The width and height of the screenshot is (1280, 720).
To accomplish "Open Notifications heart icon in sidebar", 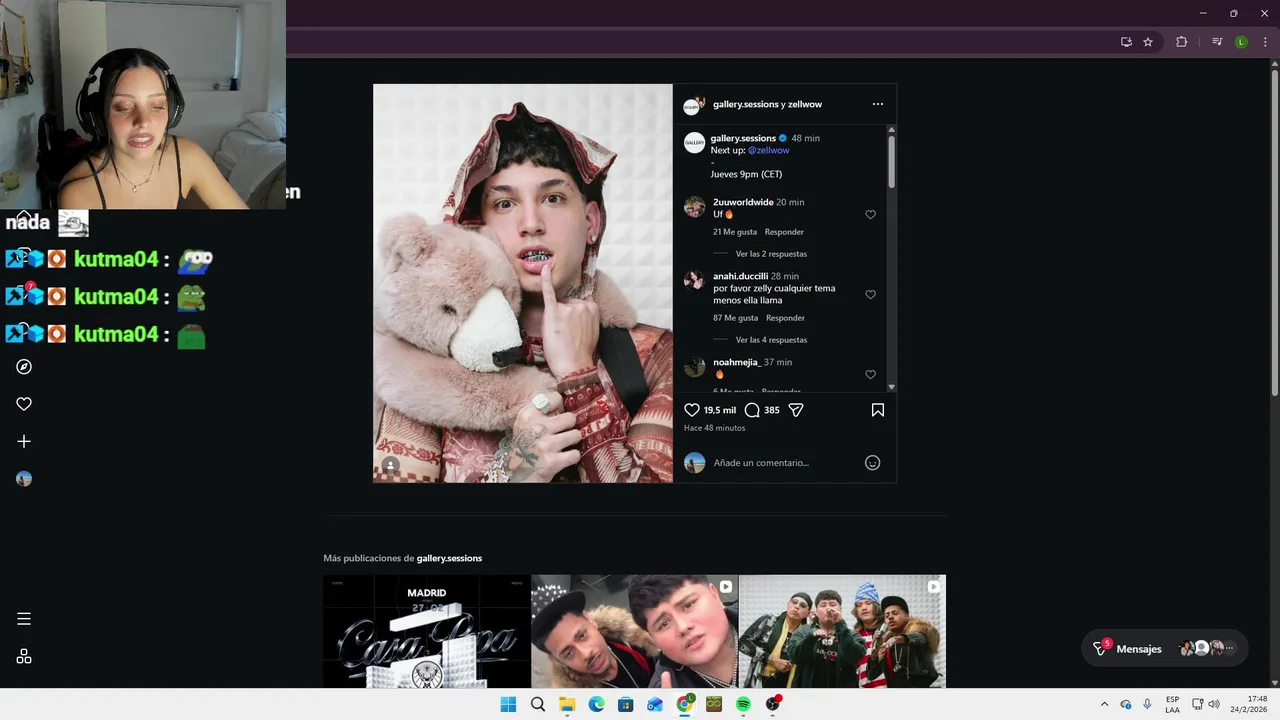I will coord(24,404).
